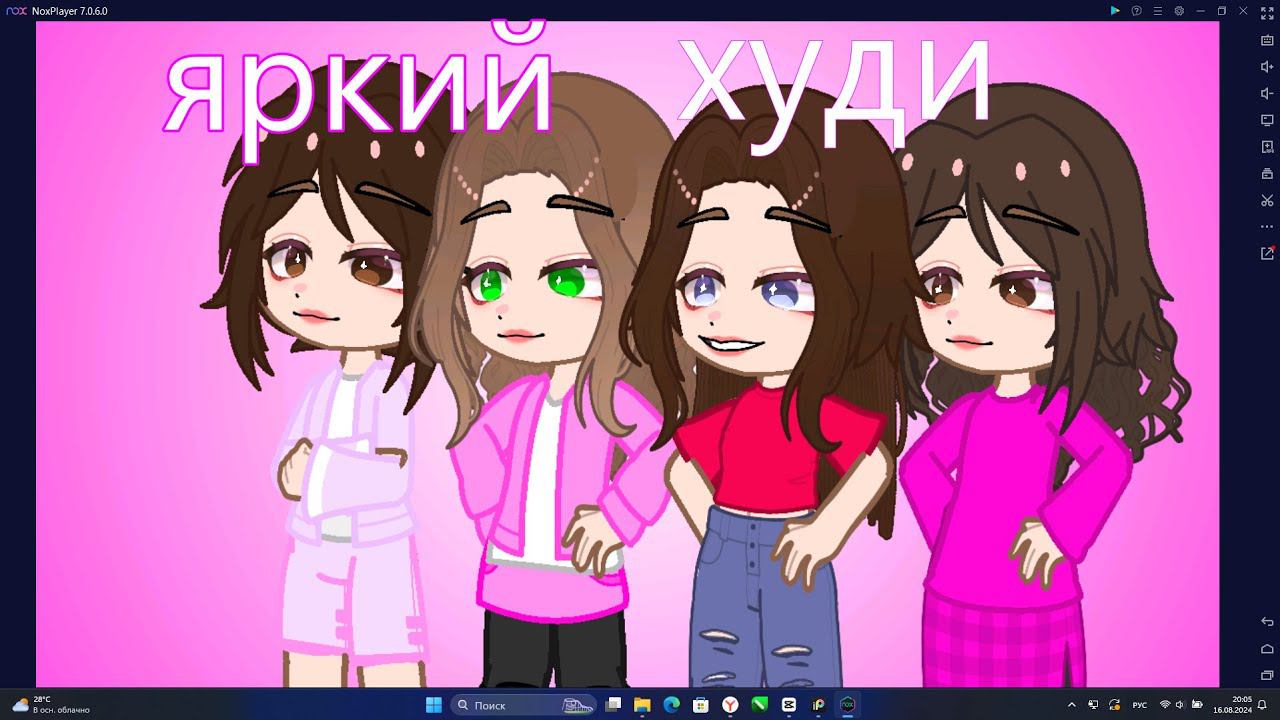
Task: Switch keyboard language via РУС indicator
Action: 1140,705
